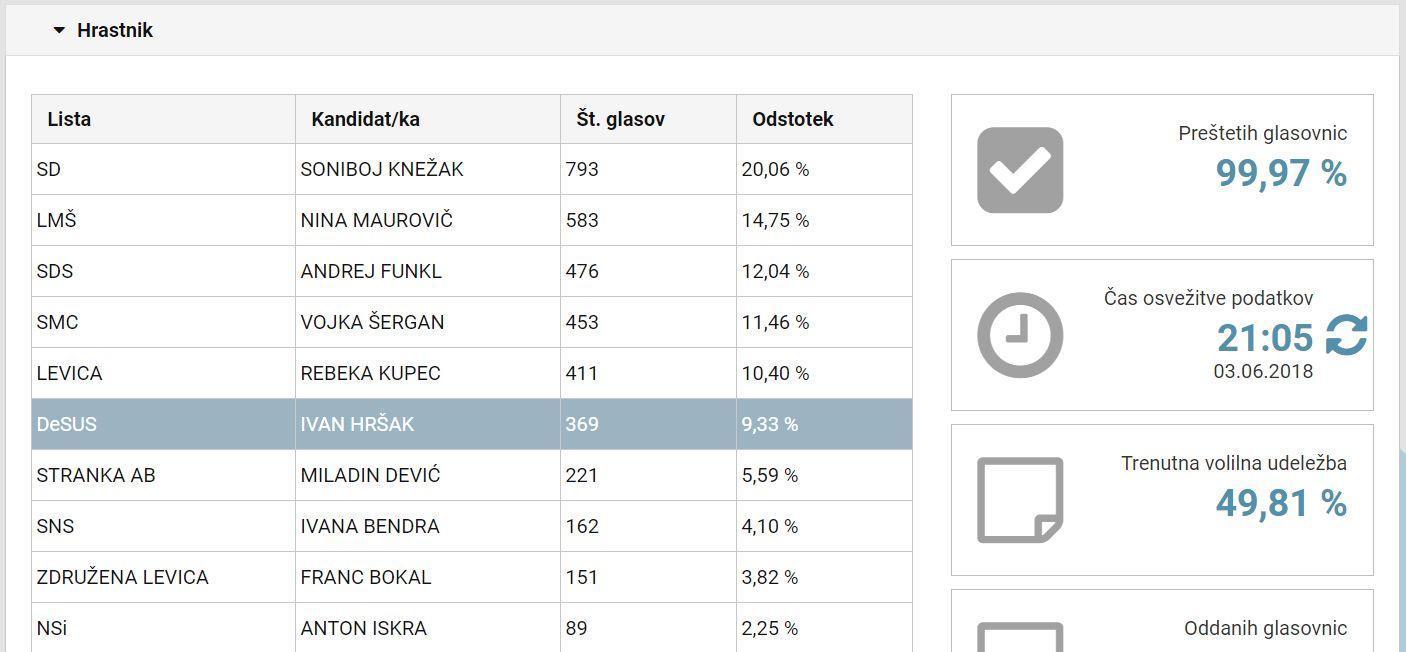Select candidate Soniboj Knežak
Screen dimensions: 1406x652
coord(381,170)
